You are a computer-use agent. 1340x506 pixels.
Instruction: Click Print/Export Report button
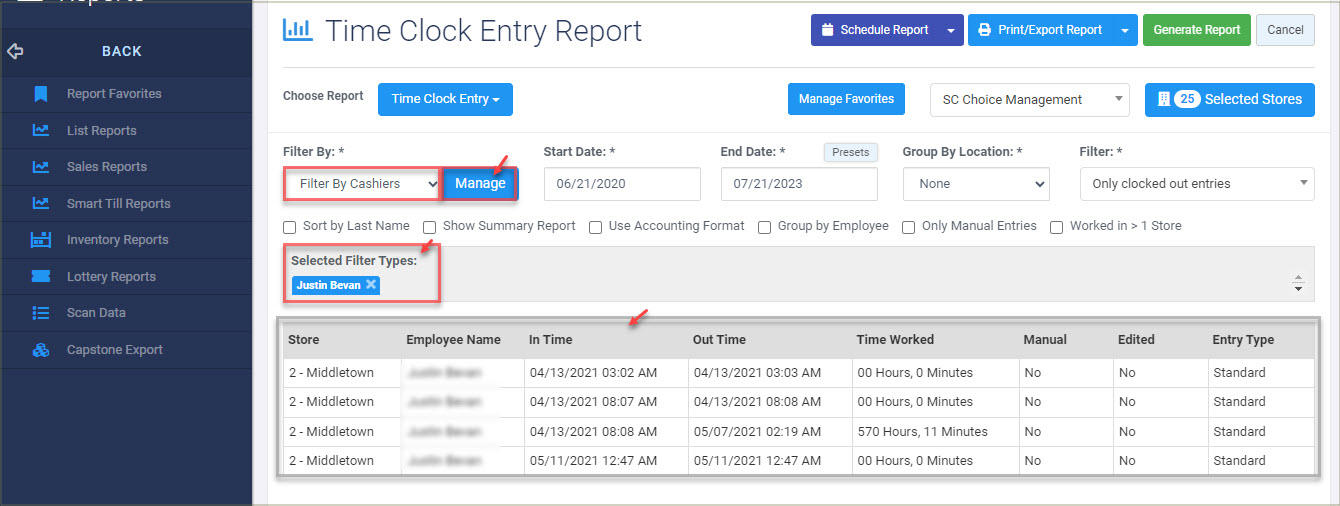pyautogui.click(x=1040, y=30)
